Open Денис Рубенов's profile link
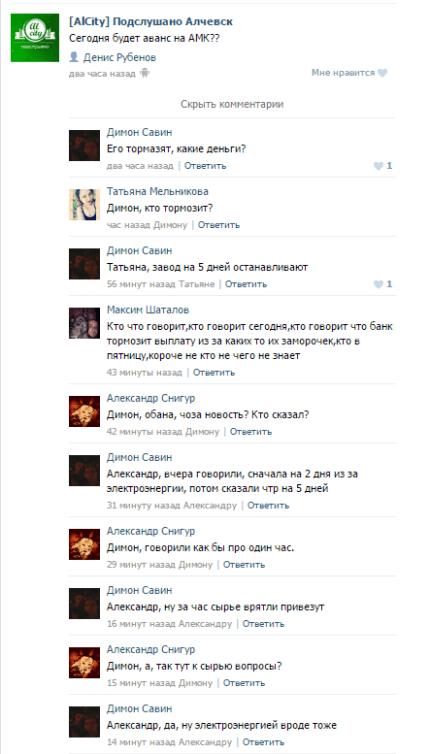This screenshot has height=754, width=430. coord(120,58)
